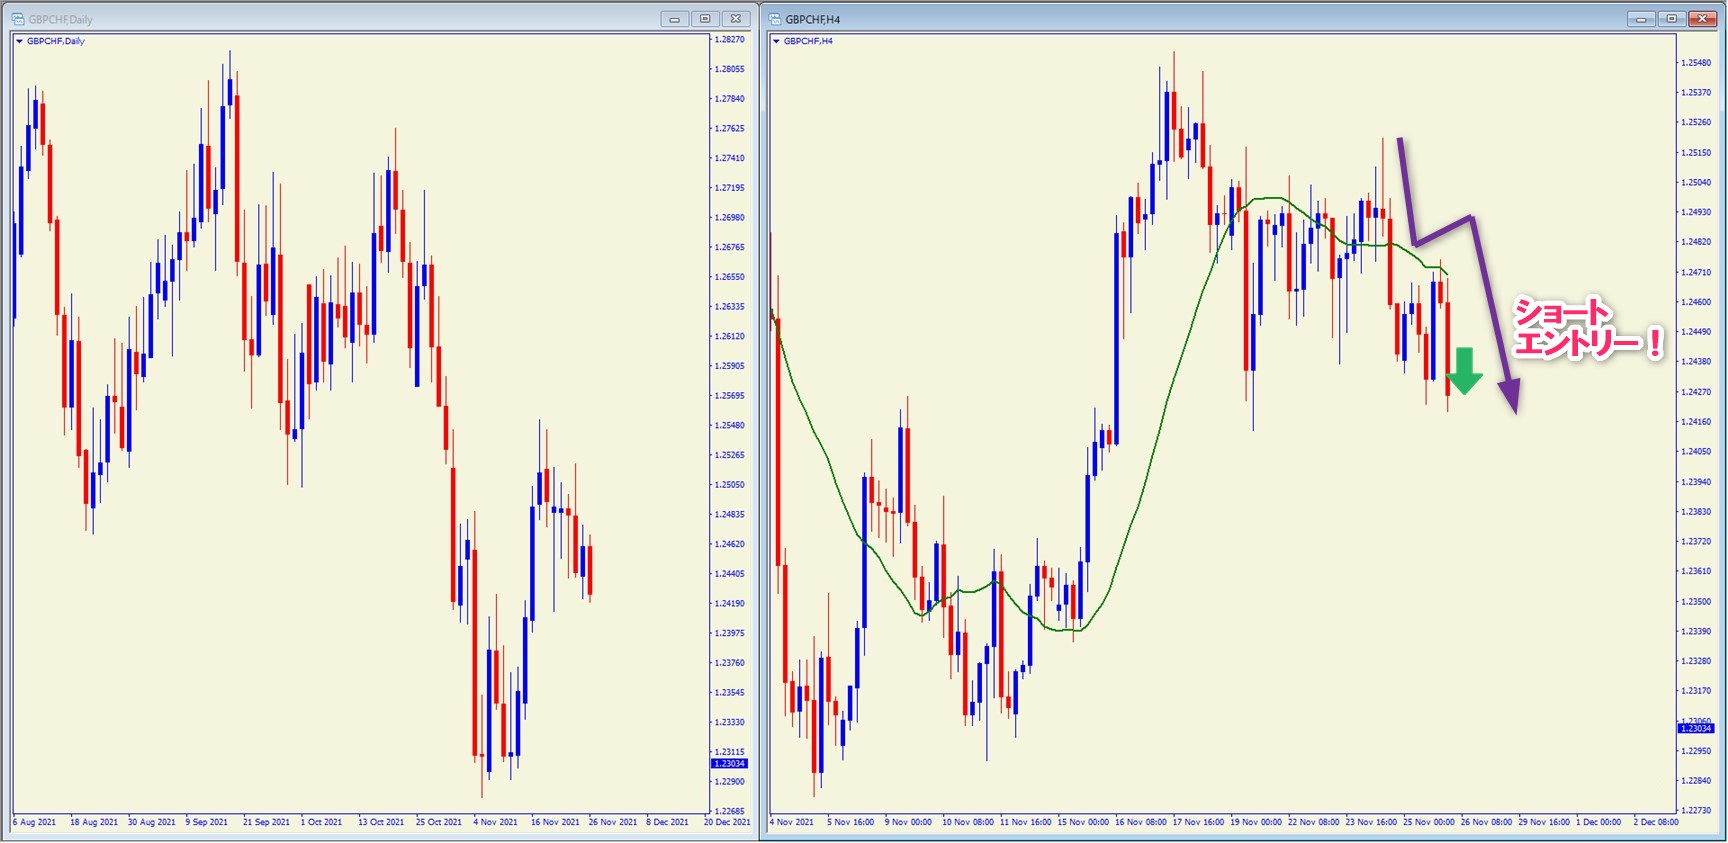
Task: Click the 1.25050 price level on Daily axis
Action: coord(730,484)
